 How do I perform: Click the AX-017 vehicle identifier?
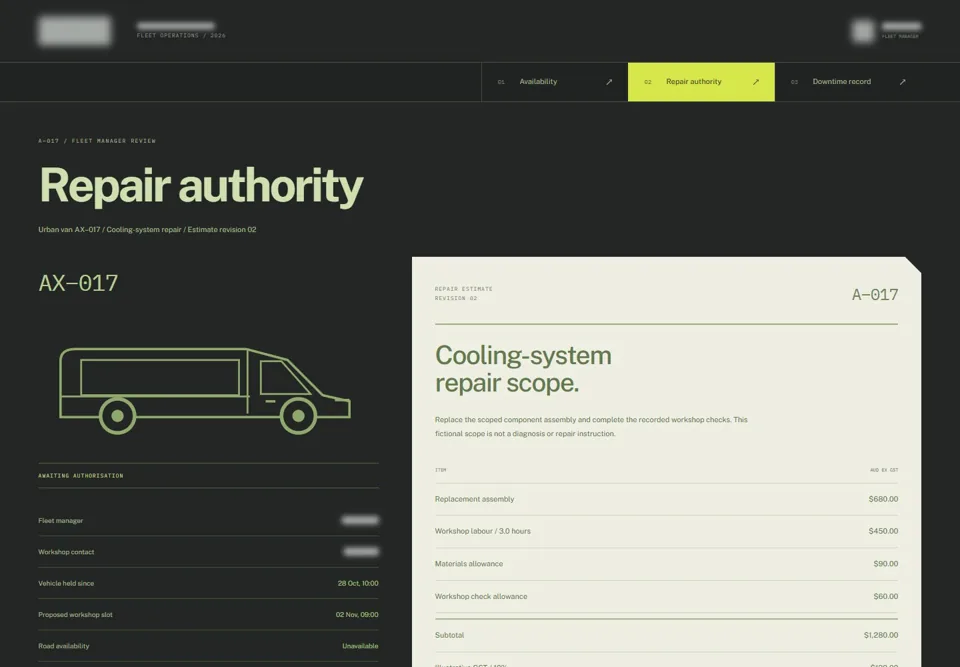[78, 283]
